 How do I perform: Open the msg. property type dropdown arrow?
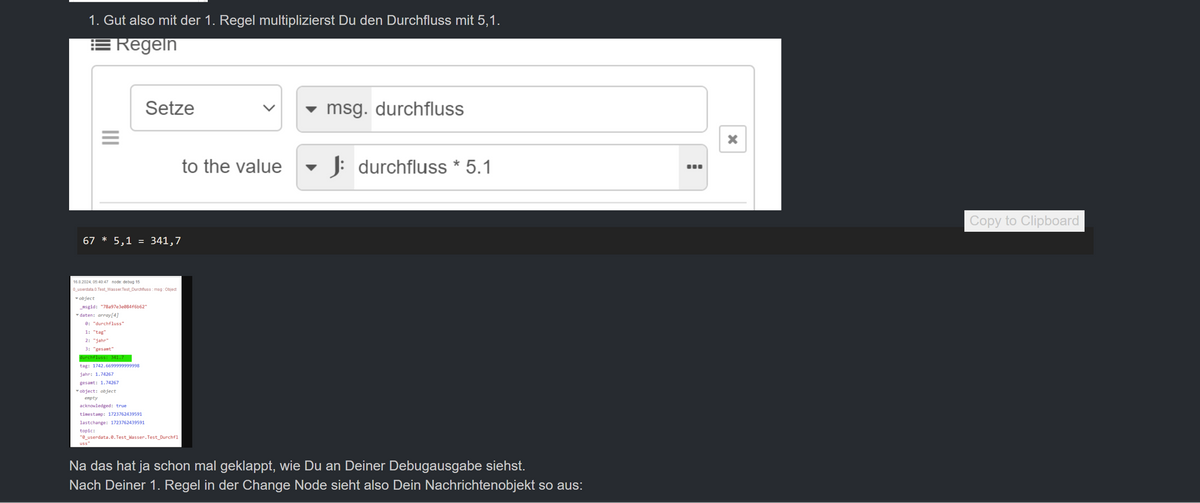311,109
